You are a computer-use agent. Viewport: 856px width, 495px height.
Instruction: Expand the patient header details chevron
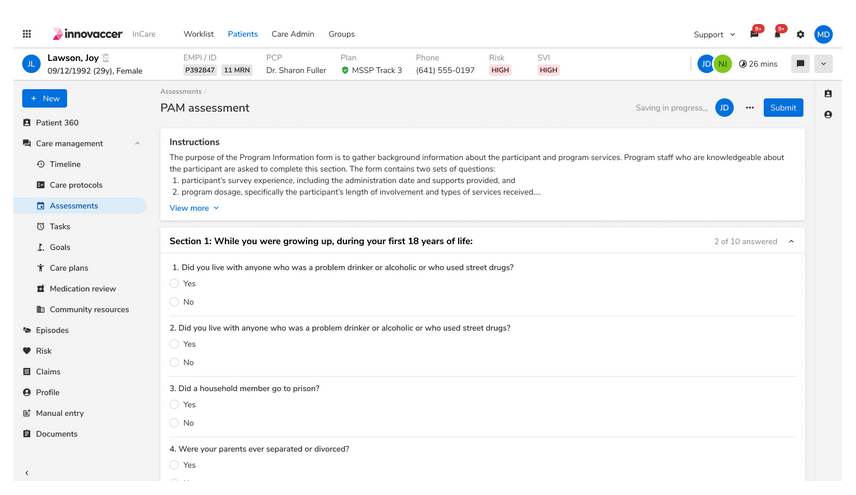[823, 64]
